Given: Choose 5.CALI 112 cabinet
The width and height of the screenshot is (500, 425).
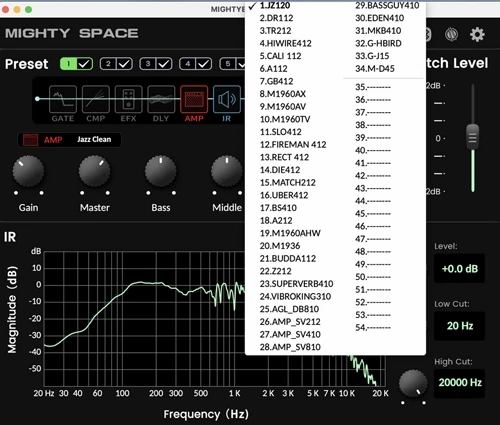Looking at the screenshot, I should point(280,56).
